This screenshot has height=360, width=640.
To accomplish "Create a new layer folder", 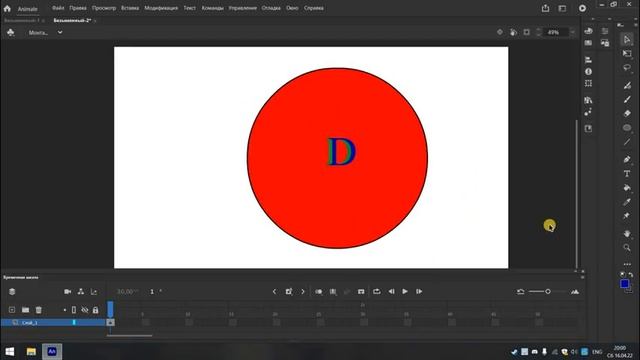I will pyautogui.click(x=25, y=310).
